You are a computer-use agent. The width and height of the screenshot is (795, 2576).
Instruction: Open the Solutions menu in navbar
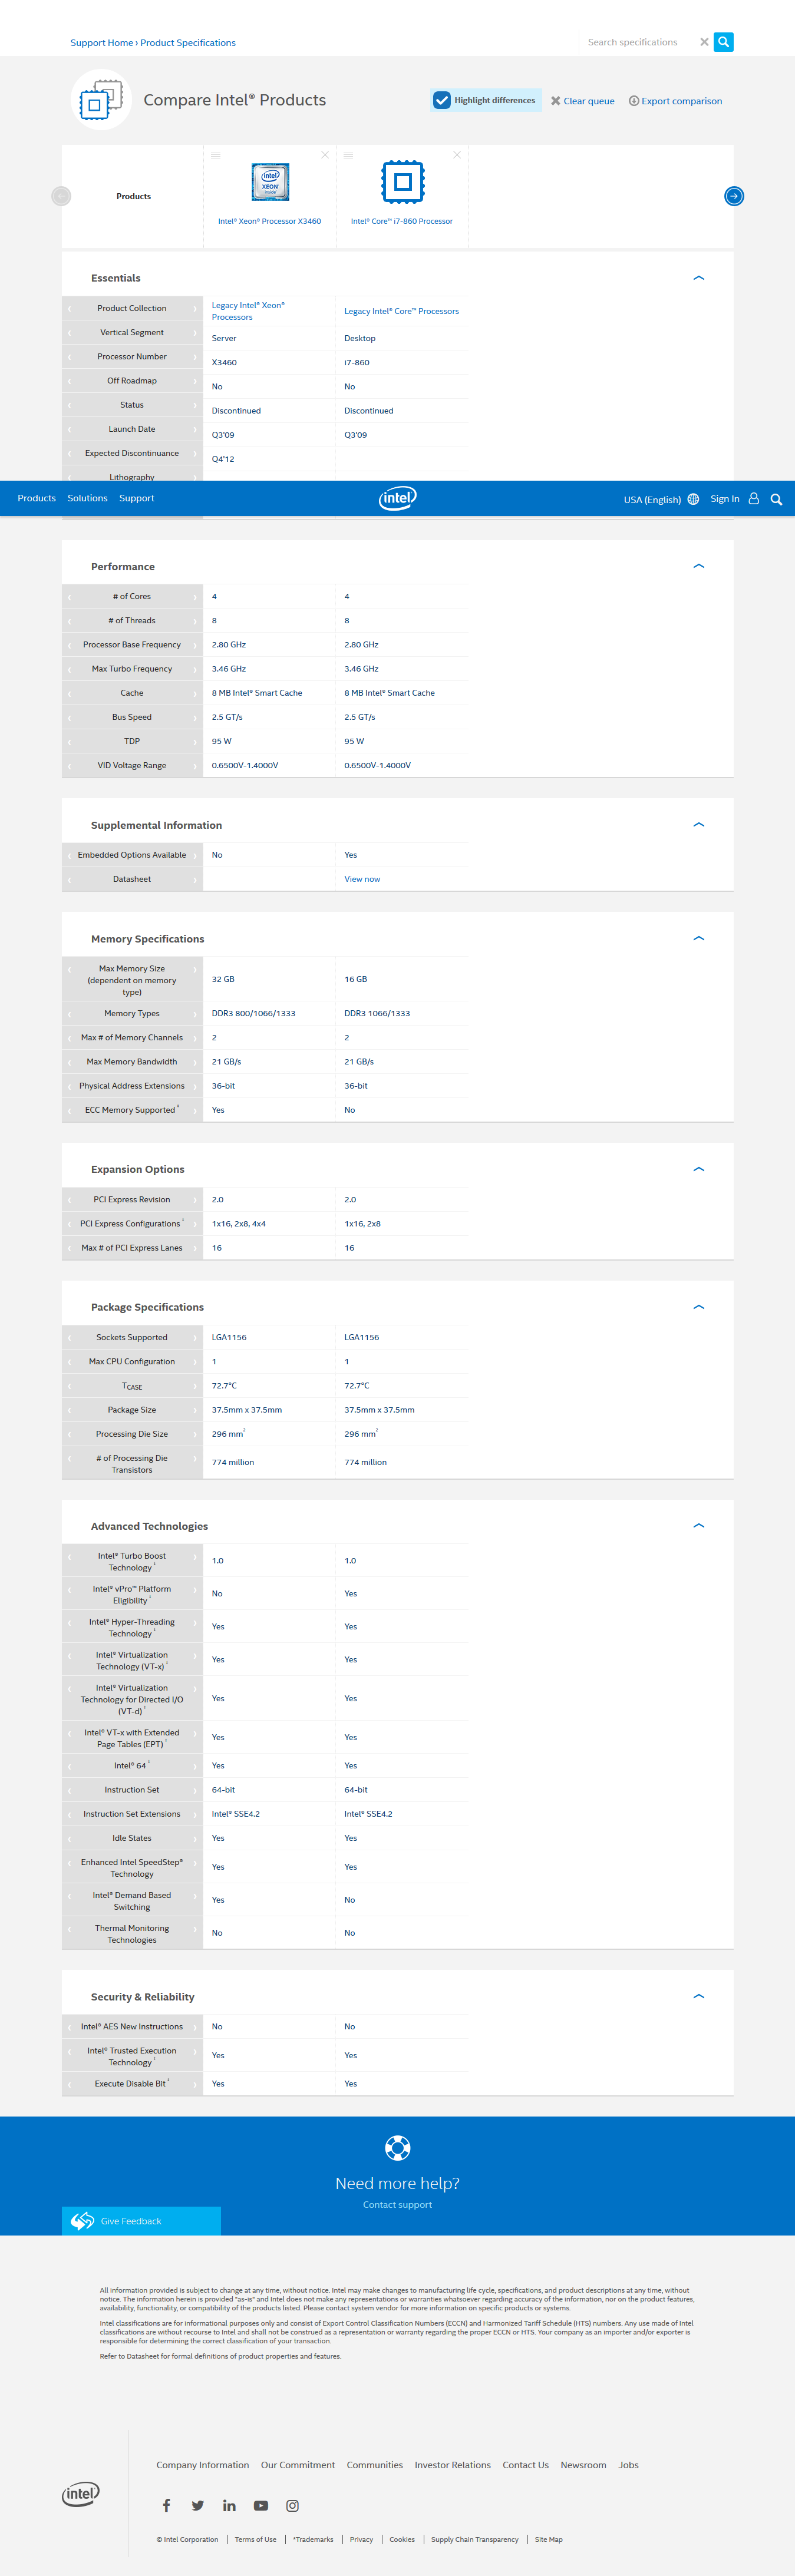[x=87, y=498]
